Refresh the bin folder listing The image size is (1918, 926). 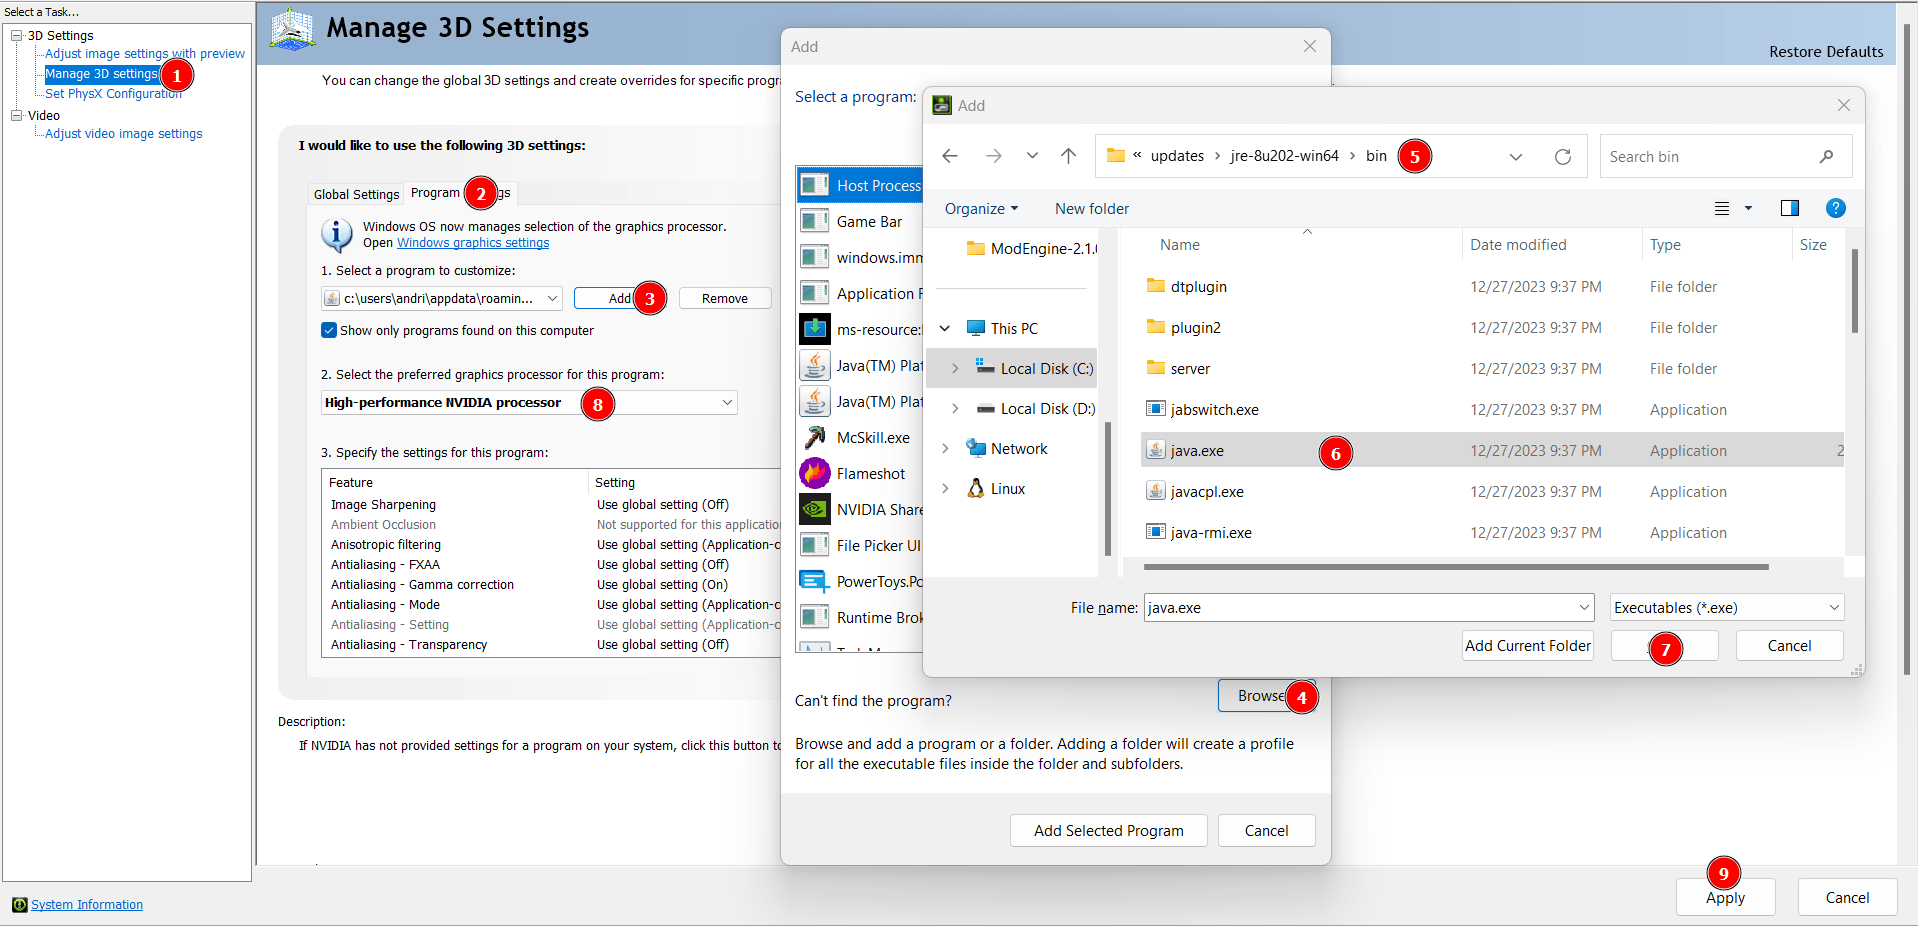coord(1562,156)
